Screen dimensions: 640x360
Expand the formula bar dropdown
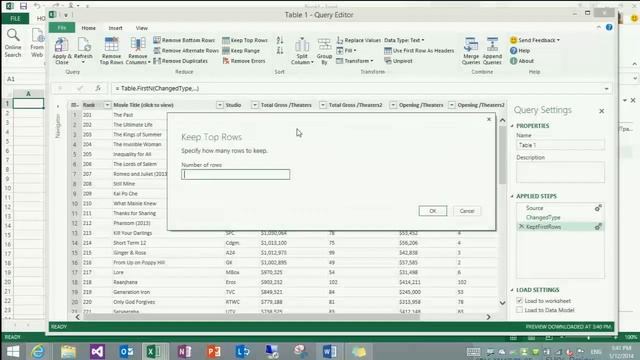pos(606,89)
